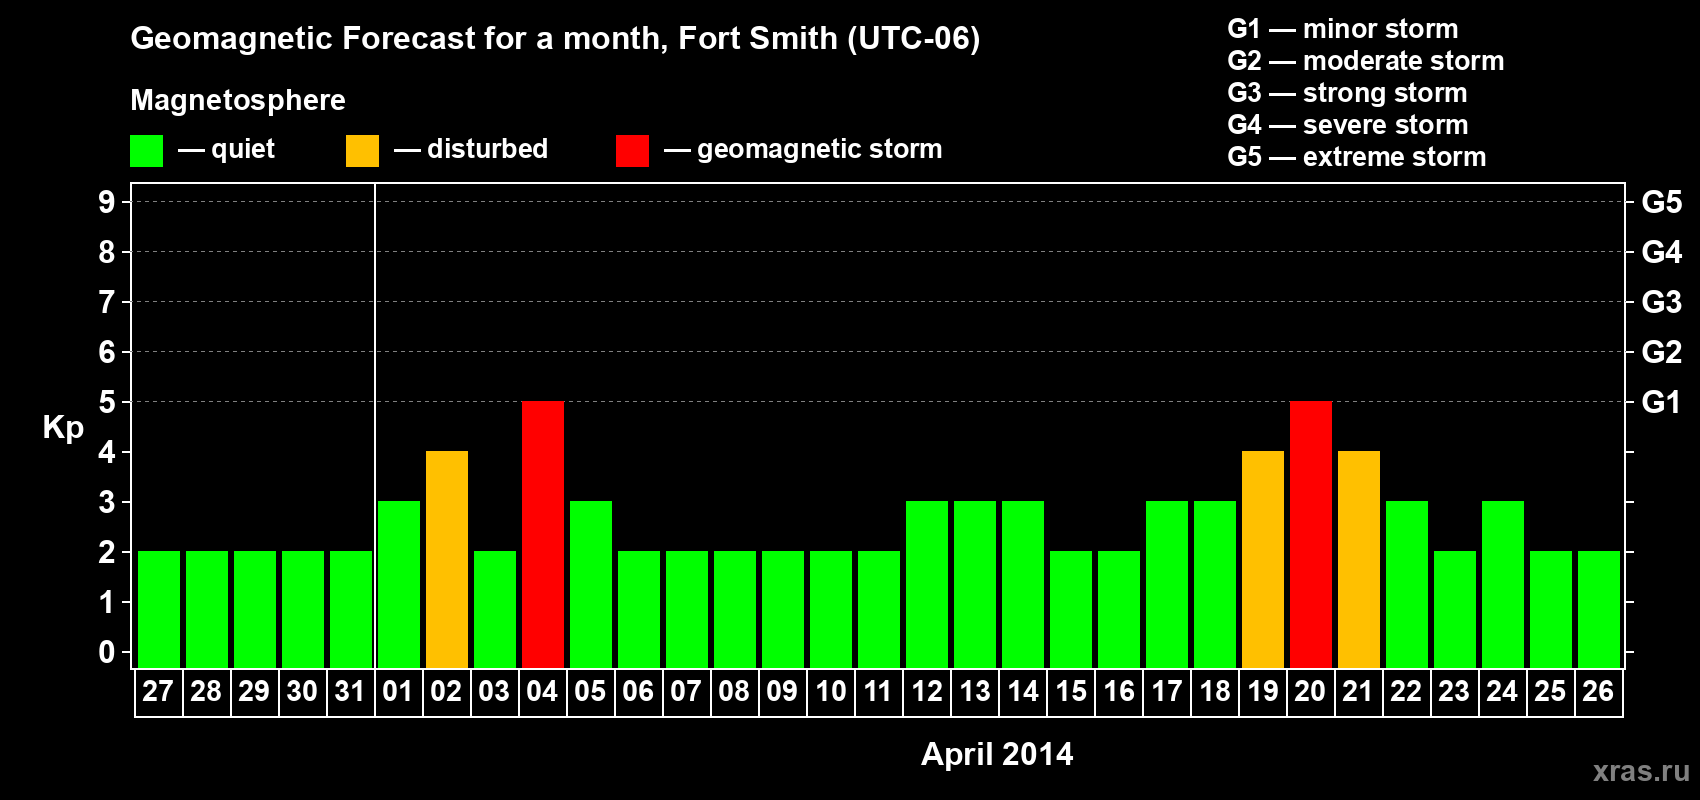The width and height of the screenshot is (1700, 800).
Task: Click the G5 label on right axis
Action: pos(1662,202)
